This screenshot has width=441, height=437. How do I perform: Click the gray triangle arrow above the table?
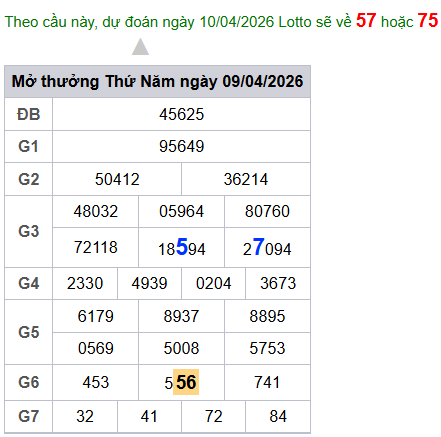point(140,47)
